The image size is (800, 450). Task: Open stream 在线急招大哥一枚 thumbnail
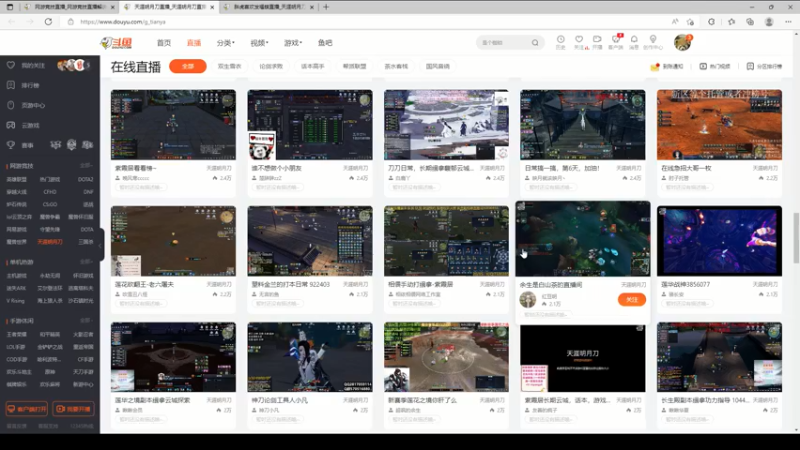pos(719,124)
